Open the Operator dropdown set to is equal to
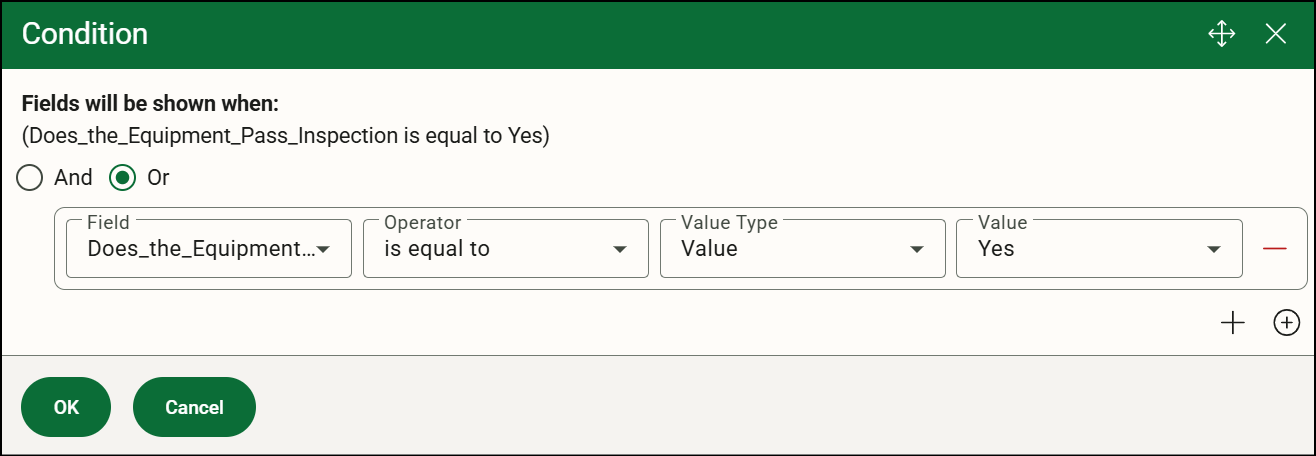Image resolution: width=1316 pixels, height=456 pixels. (506, 248)
